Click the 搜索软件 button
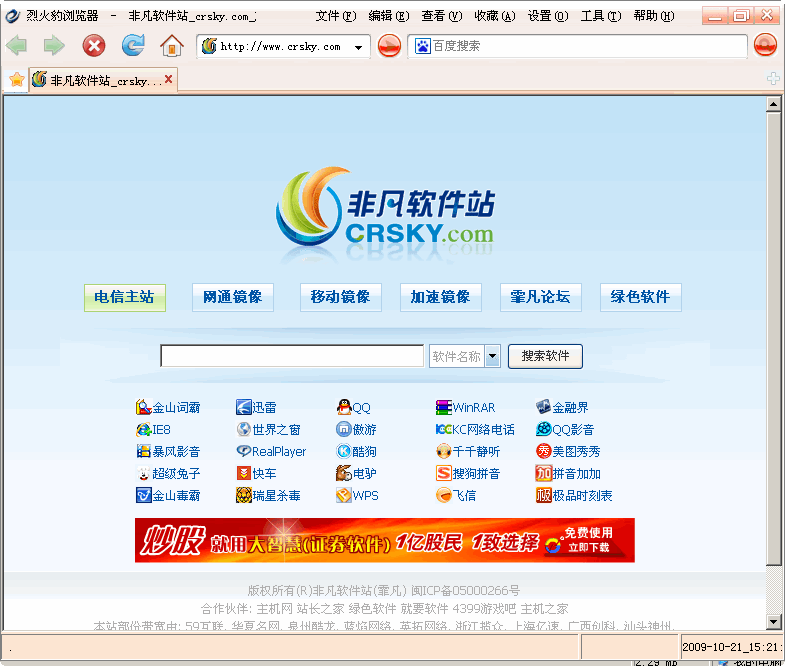This screenshot has height=666, width=785. (x=545, y=356)
